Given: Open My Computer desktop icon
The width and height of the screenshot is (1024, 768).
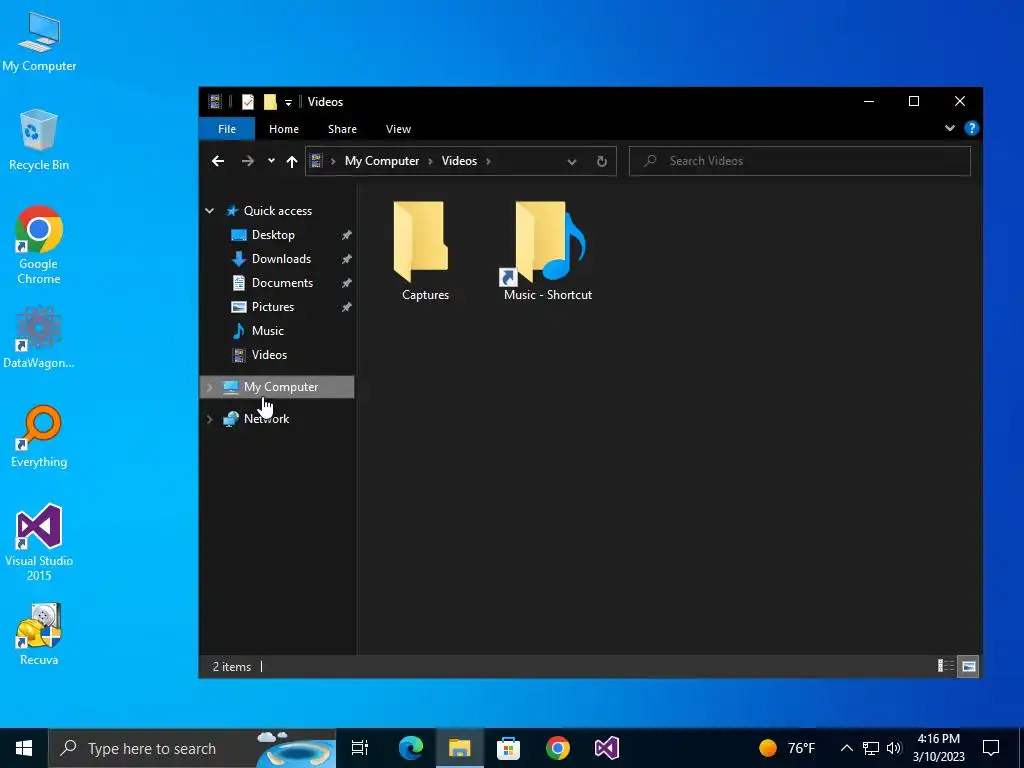Looking at the screenshot, I should pos(39,42).
